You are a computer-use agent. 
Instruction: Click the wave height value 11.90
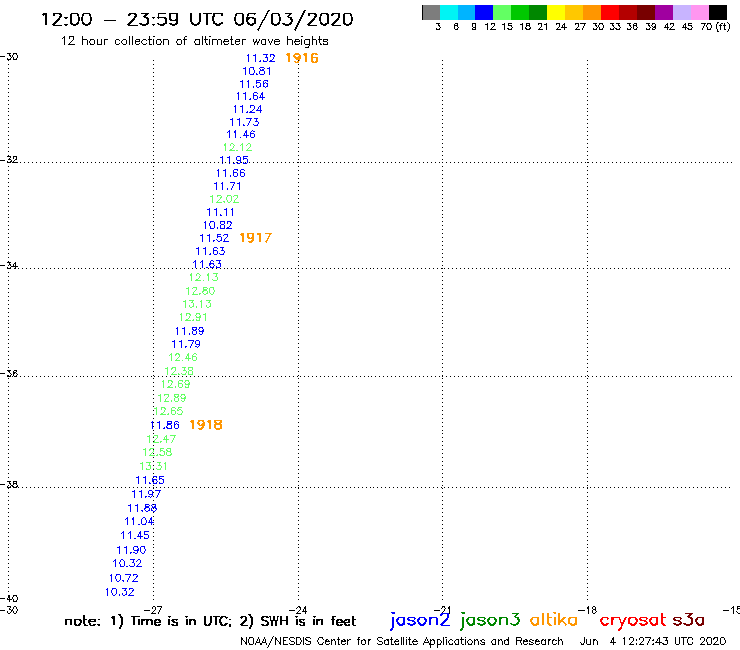132,550
